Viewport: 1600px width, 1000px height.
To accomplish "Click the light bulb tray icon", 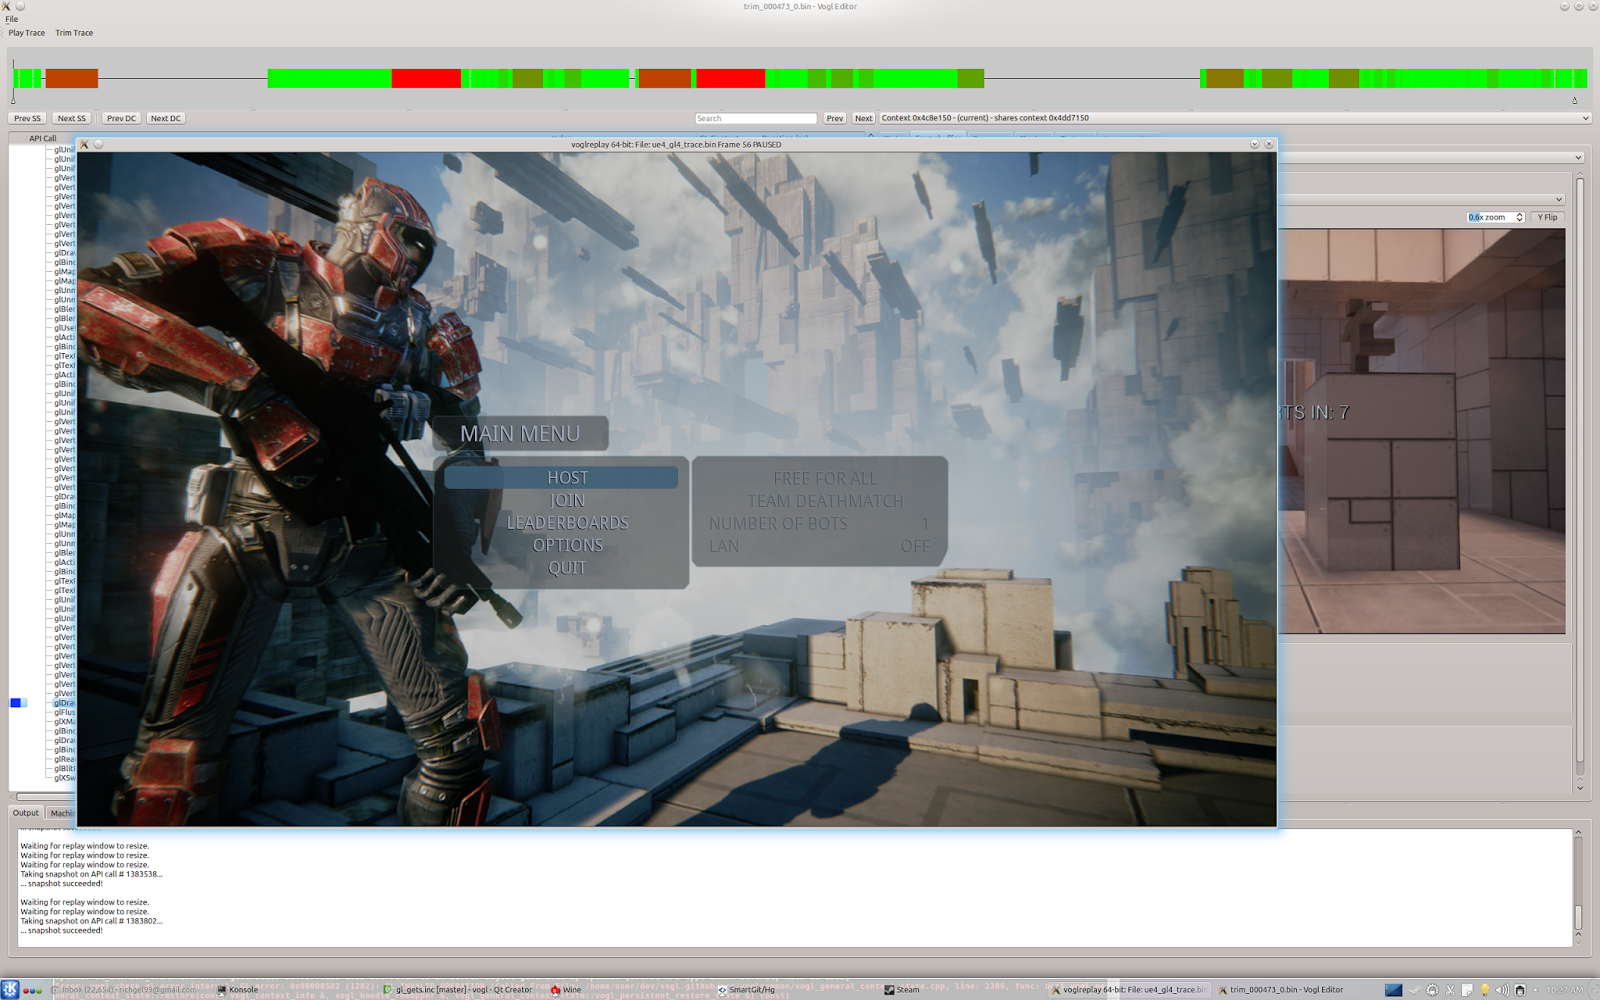I will 1485,990.
